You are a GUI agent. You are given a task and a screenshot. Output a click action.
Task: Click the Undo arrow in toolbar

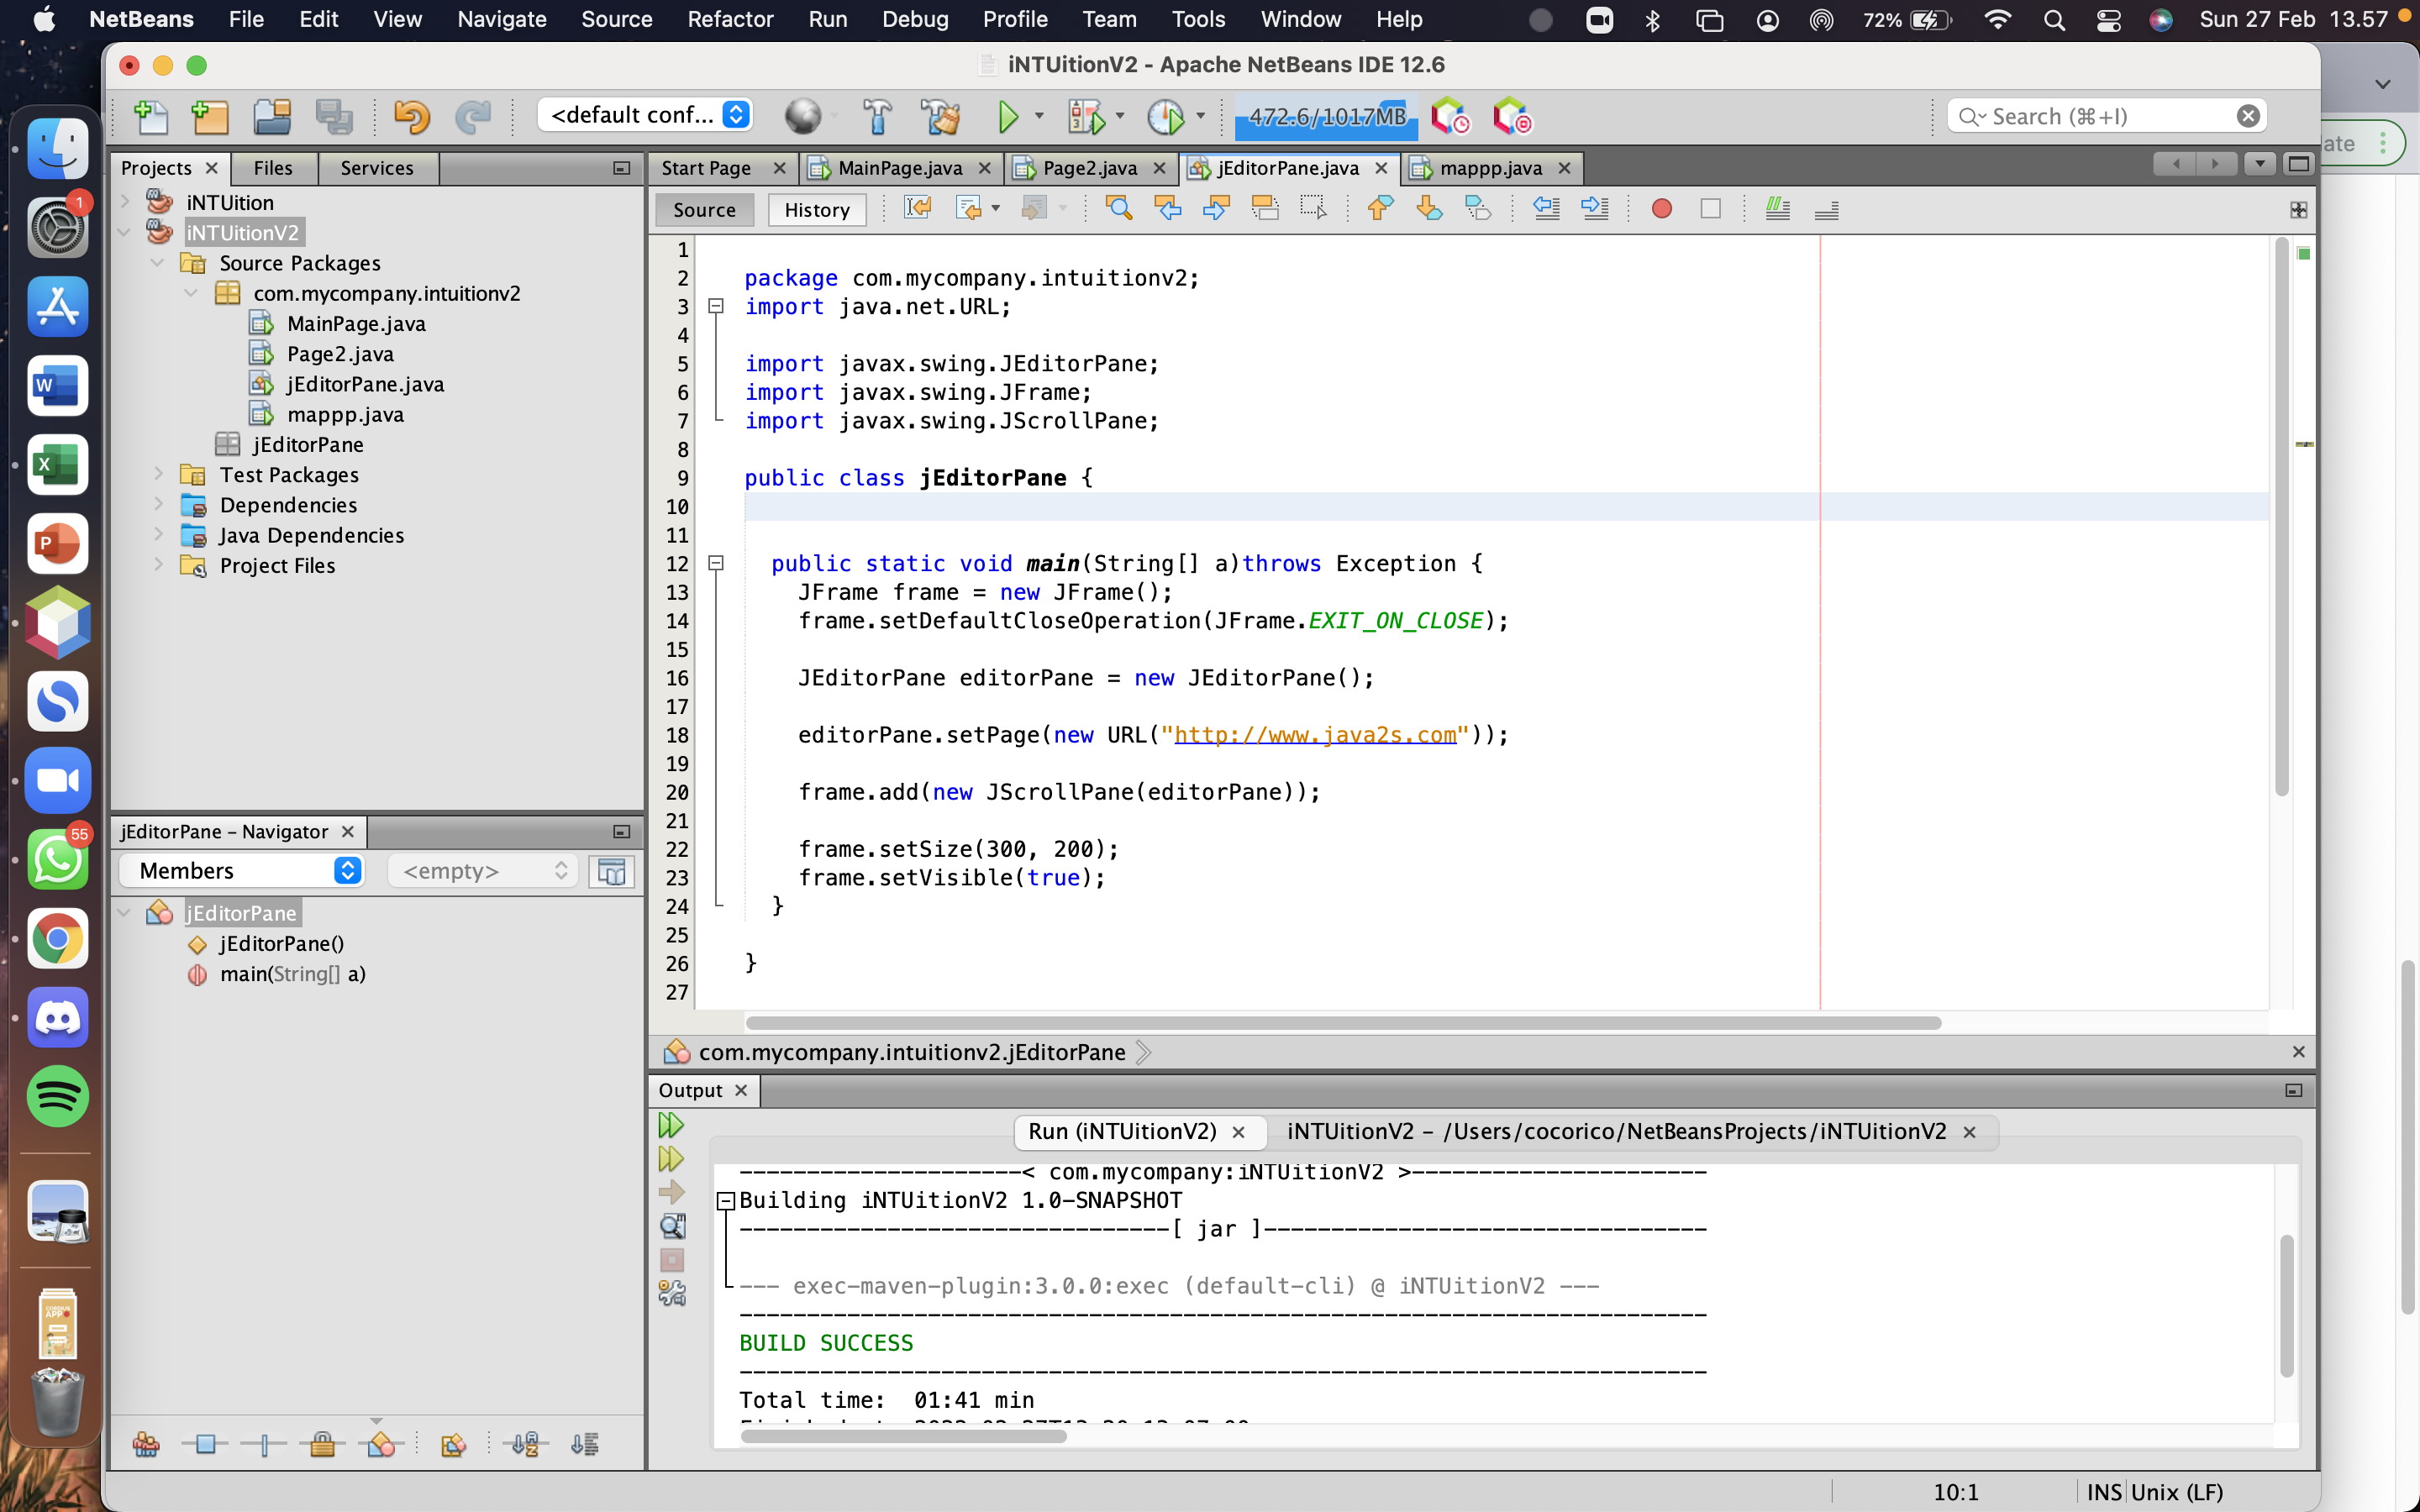point(411,117)
